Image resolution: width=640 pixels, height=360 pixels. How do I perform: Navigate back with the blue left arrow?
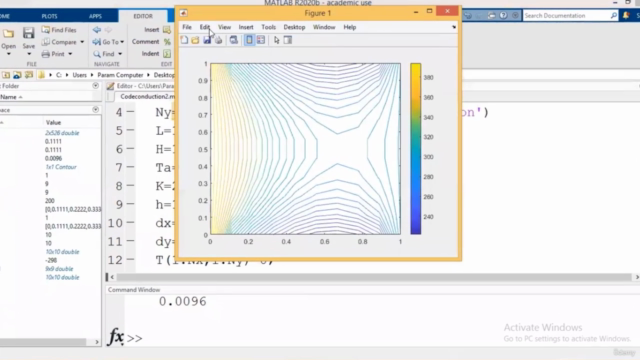[97, 30]
